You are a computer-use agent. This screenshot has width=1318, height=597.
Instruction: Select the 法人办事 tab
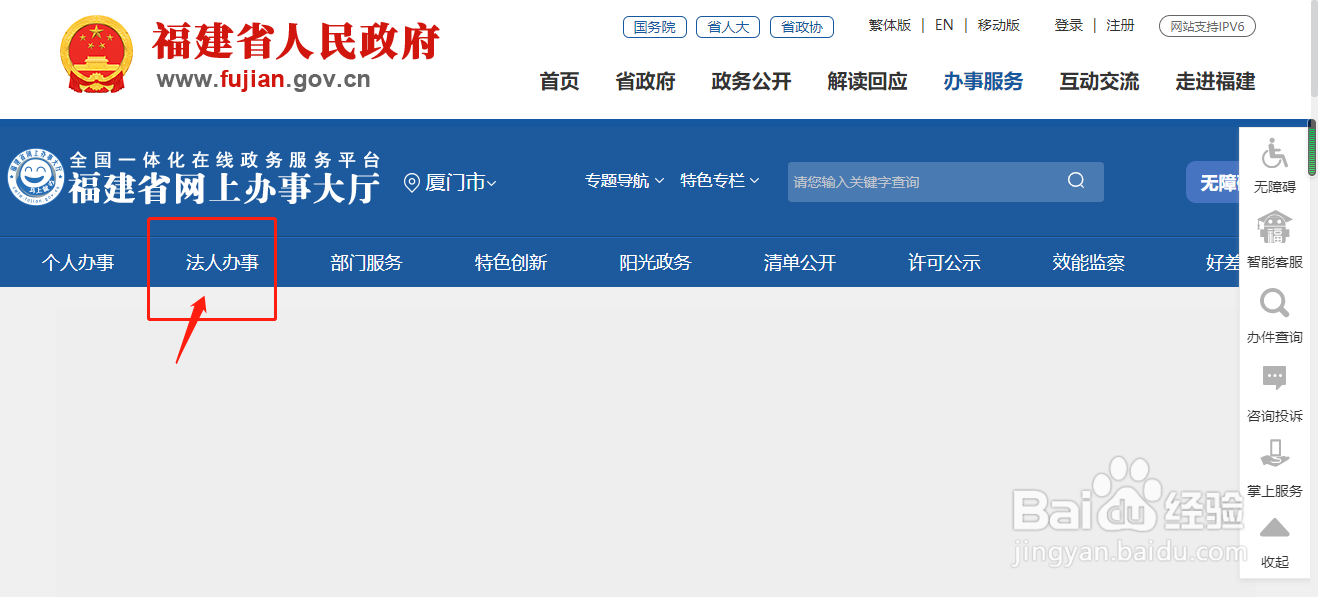(222, 263)
